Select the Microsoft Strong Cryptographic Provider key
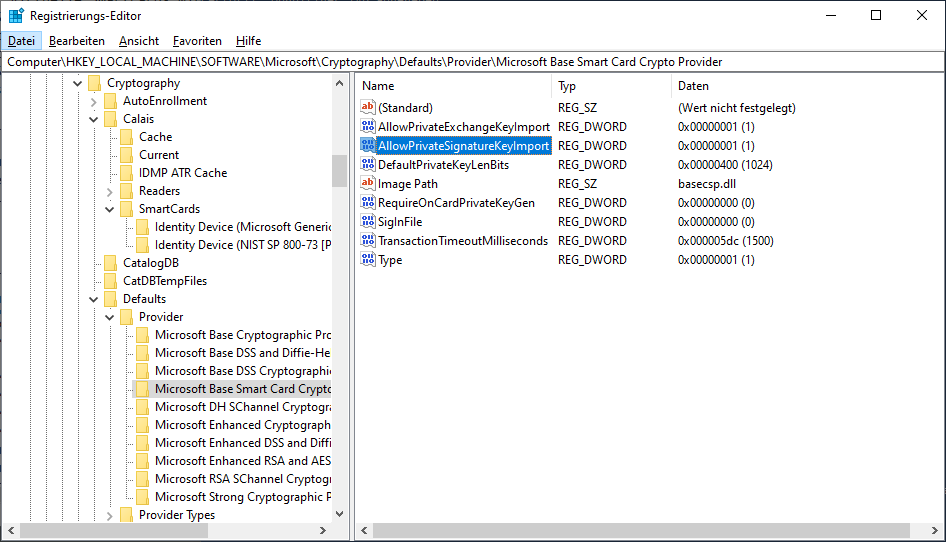Viewport: 946px width, 542px height. [x=242, y=497]
